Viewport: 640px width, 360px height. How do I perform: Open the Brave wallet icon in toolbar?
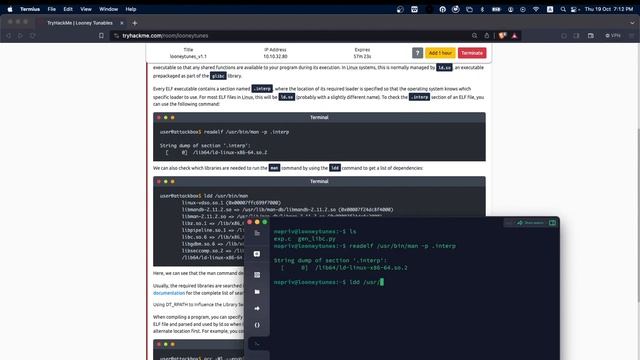tap(591, 36)
